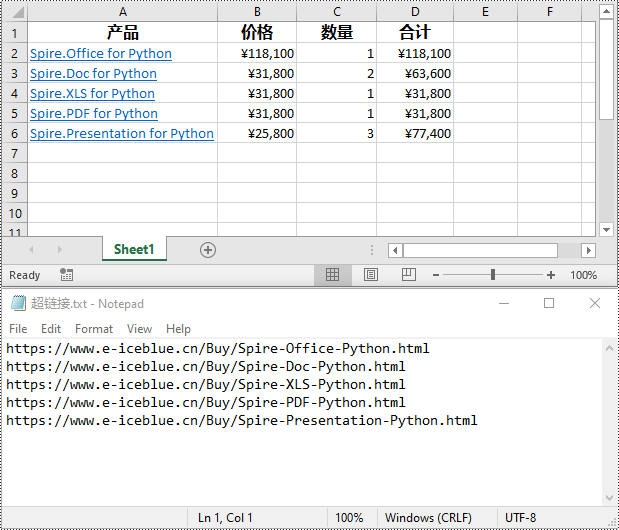The height and width of the screenshot is (530, 619).
Task: Select row 7 header
Action: (15, 153)
